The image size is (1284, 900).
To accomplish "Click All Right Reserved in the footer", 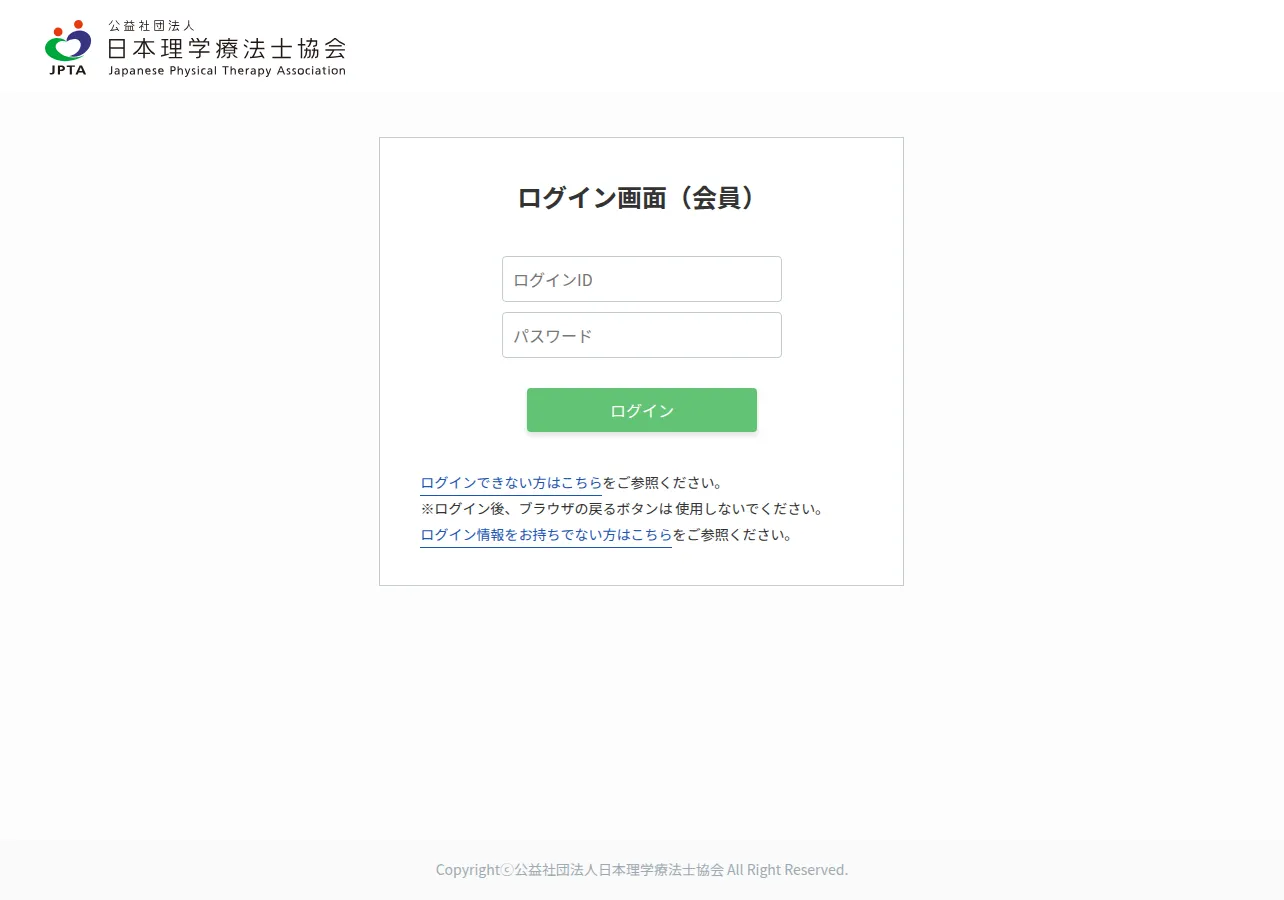I will (788, 870).
